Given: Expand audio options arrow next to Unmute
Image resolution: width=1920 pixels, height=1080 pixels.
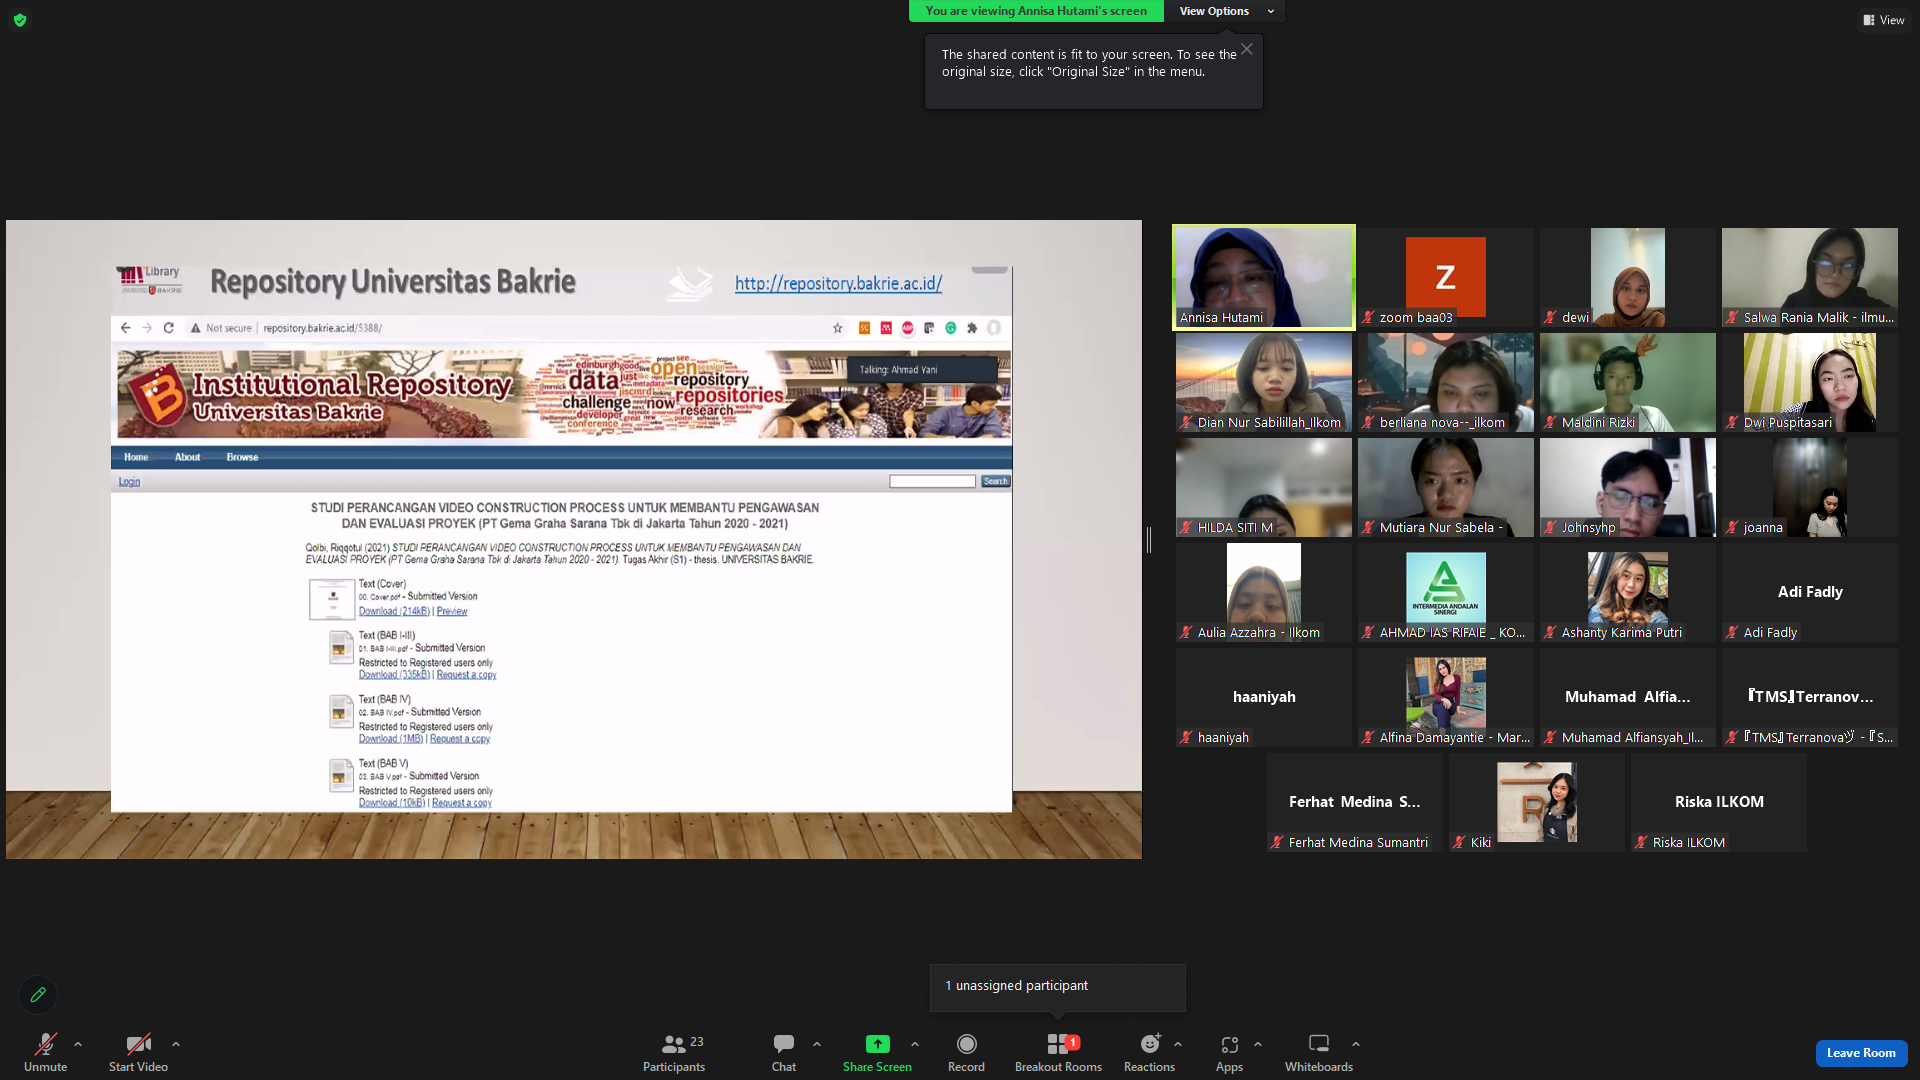Looking at the screenshot, I should coord(78,1044).
